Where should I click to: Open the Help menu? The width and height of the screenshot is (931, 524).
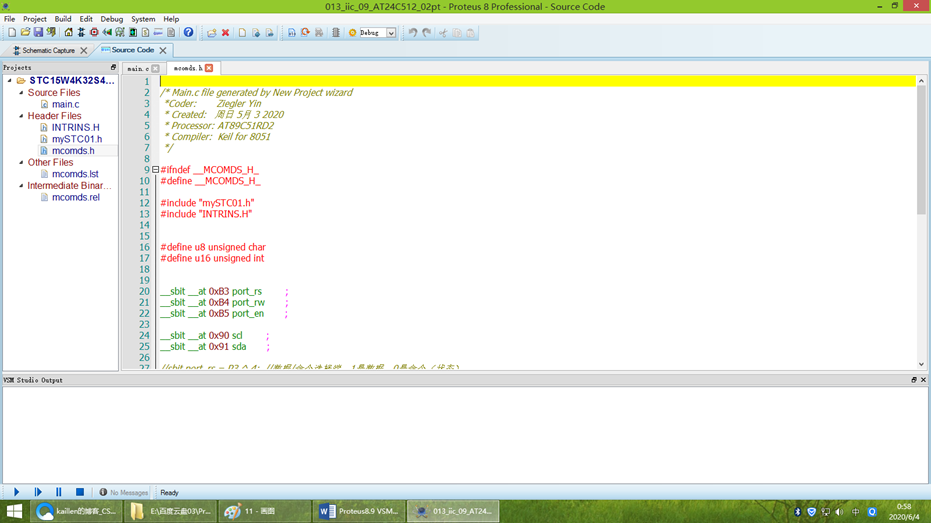point(171,19)
